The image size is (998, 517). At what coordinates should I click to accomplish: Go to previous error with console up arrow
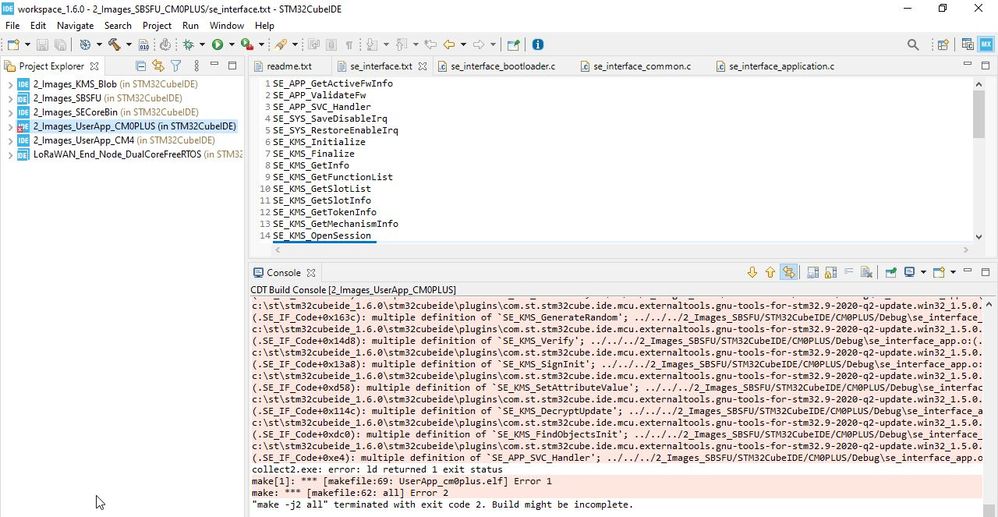[770, 273]
